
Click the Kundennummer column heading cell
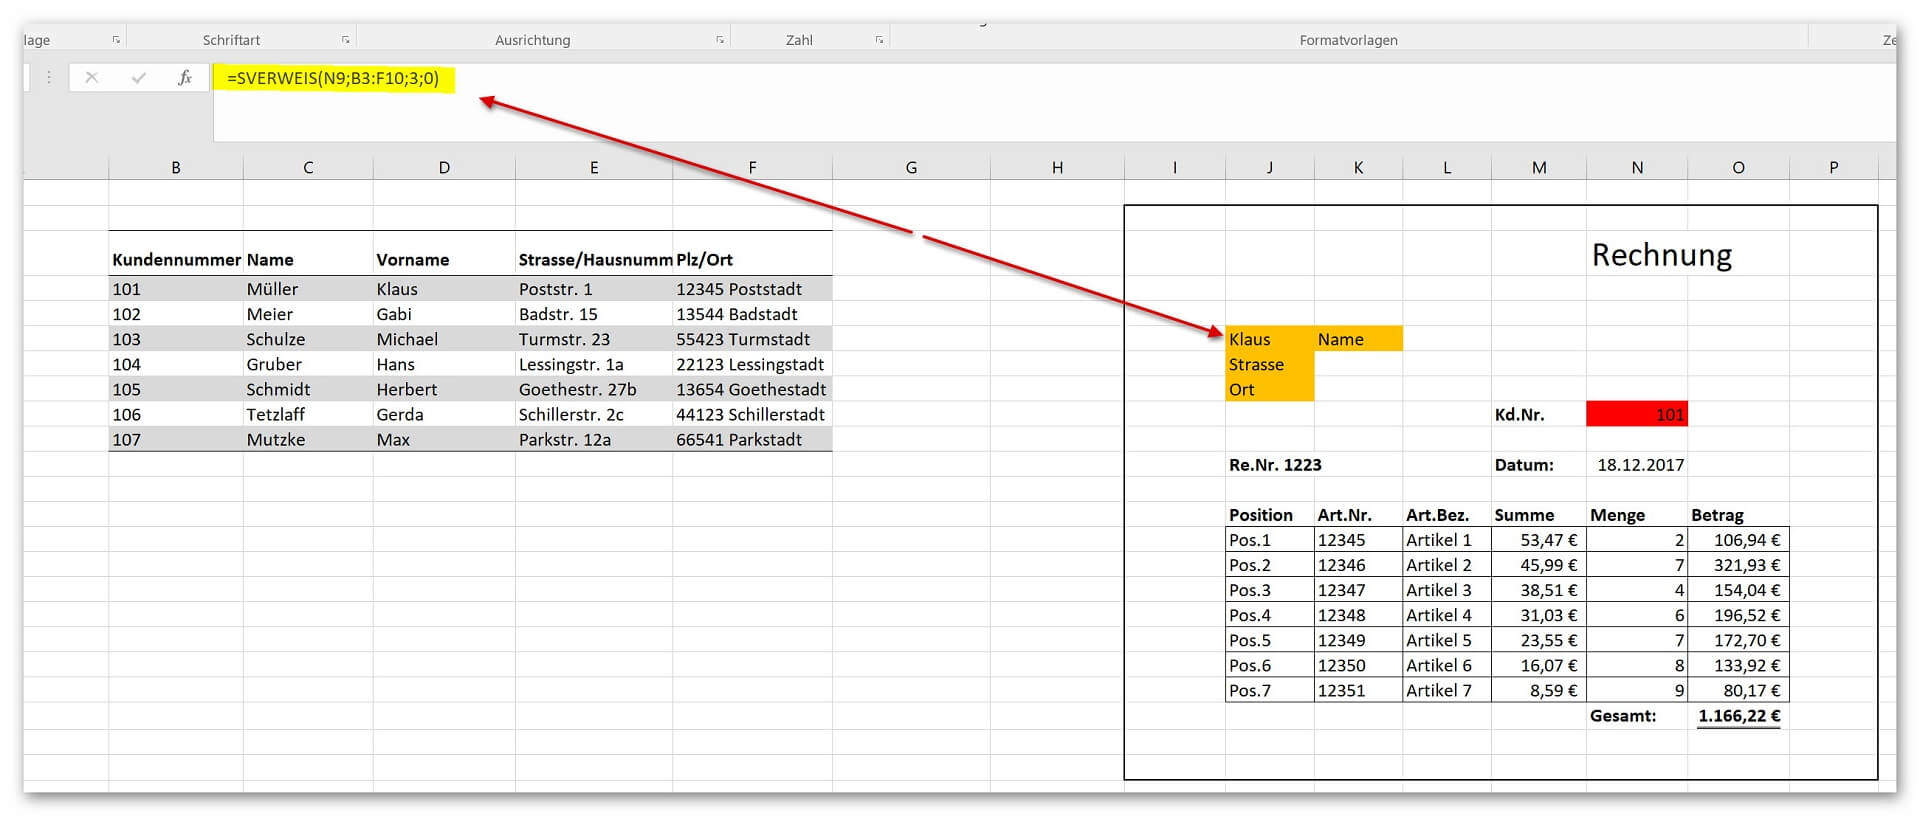(x=176, y=259)
